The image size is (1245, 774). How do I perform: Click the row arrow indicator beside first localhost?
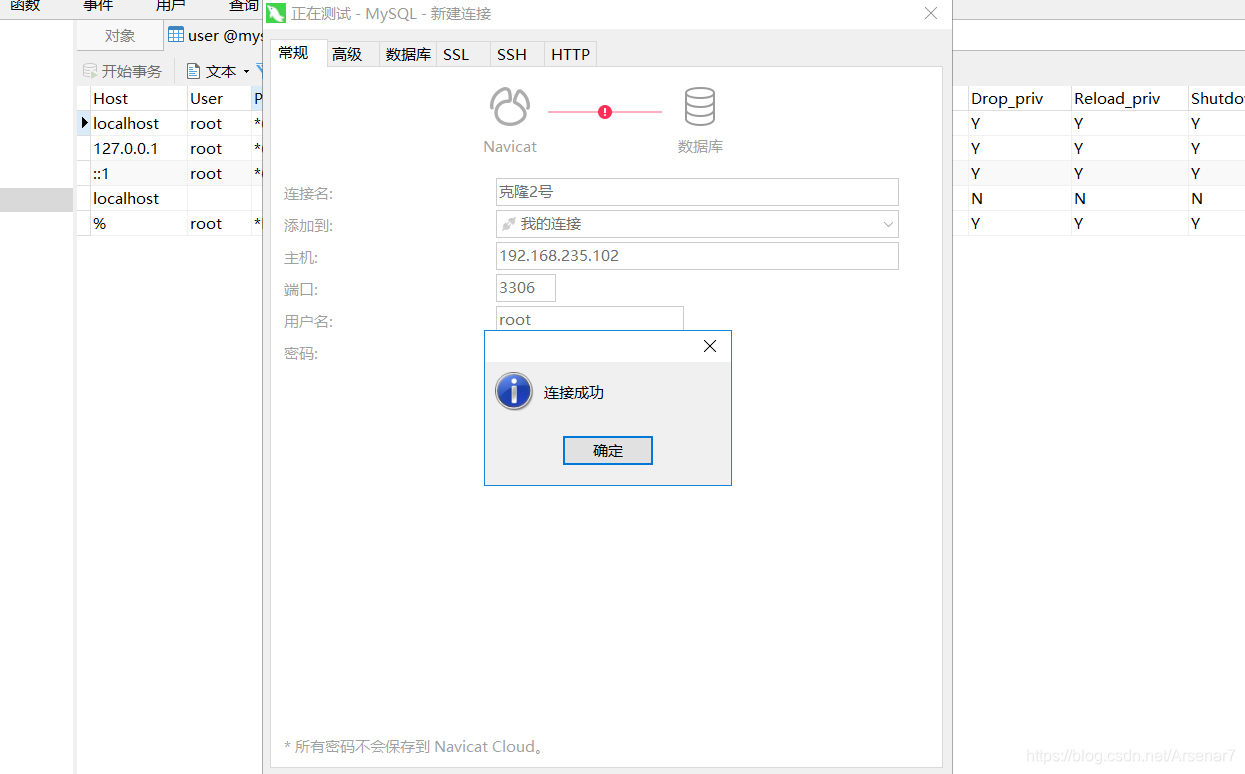[x=84, y=123]
